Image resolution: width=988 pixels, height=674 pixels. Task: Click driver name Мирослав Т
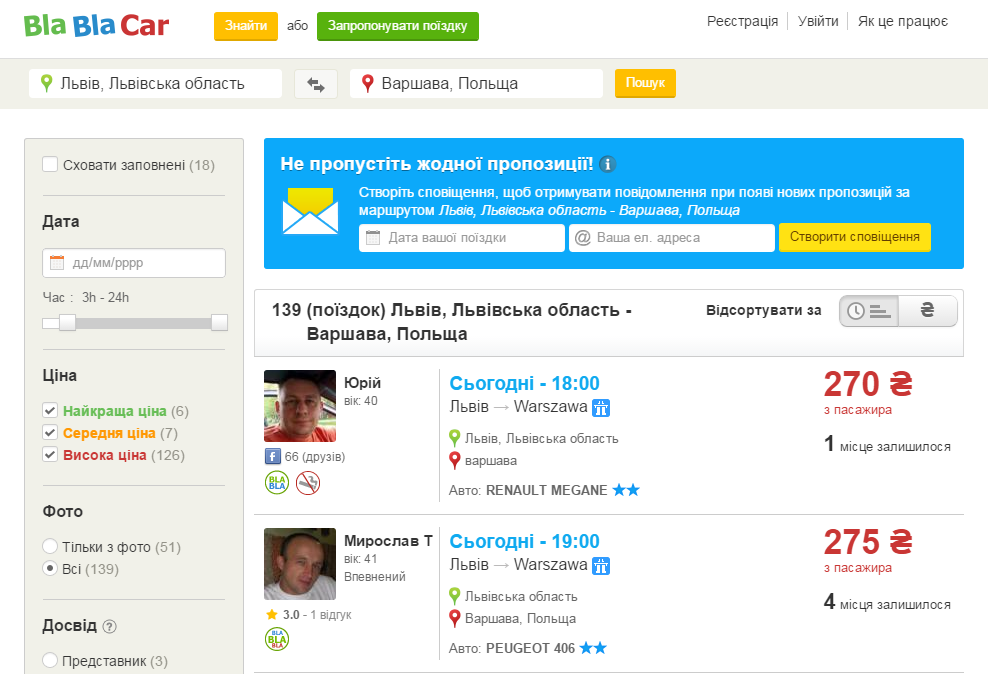click(x=388, y=541)
